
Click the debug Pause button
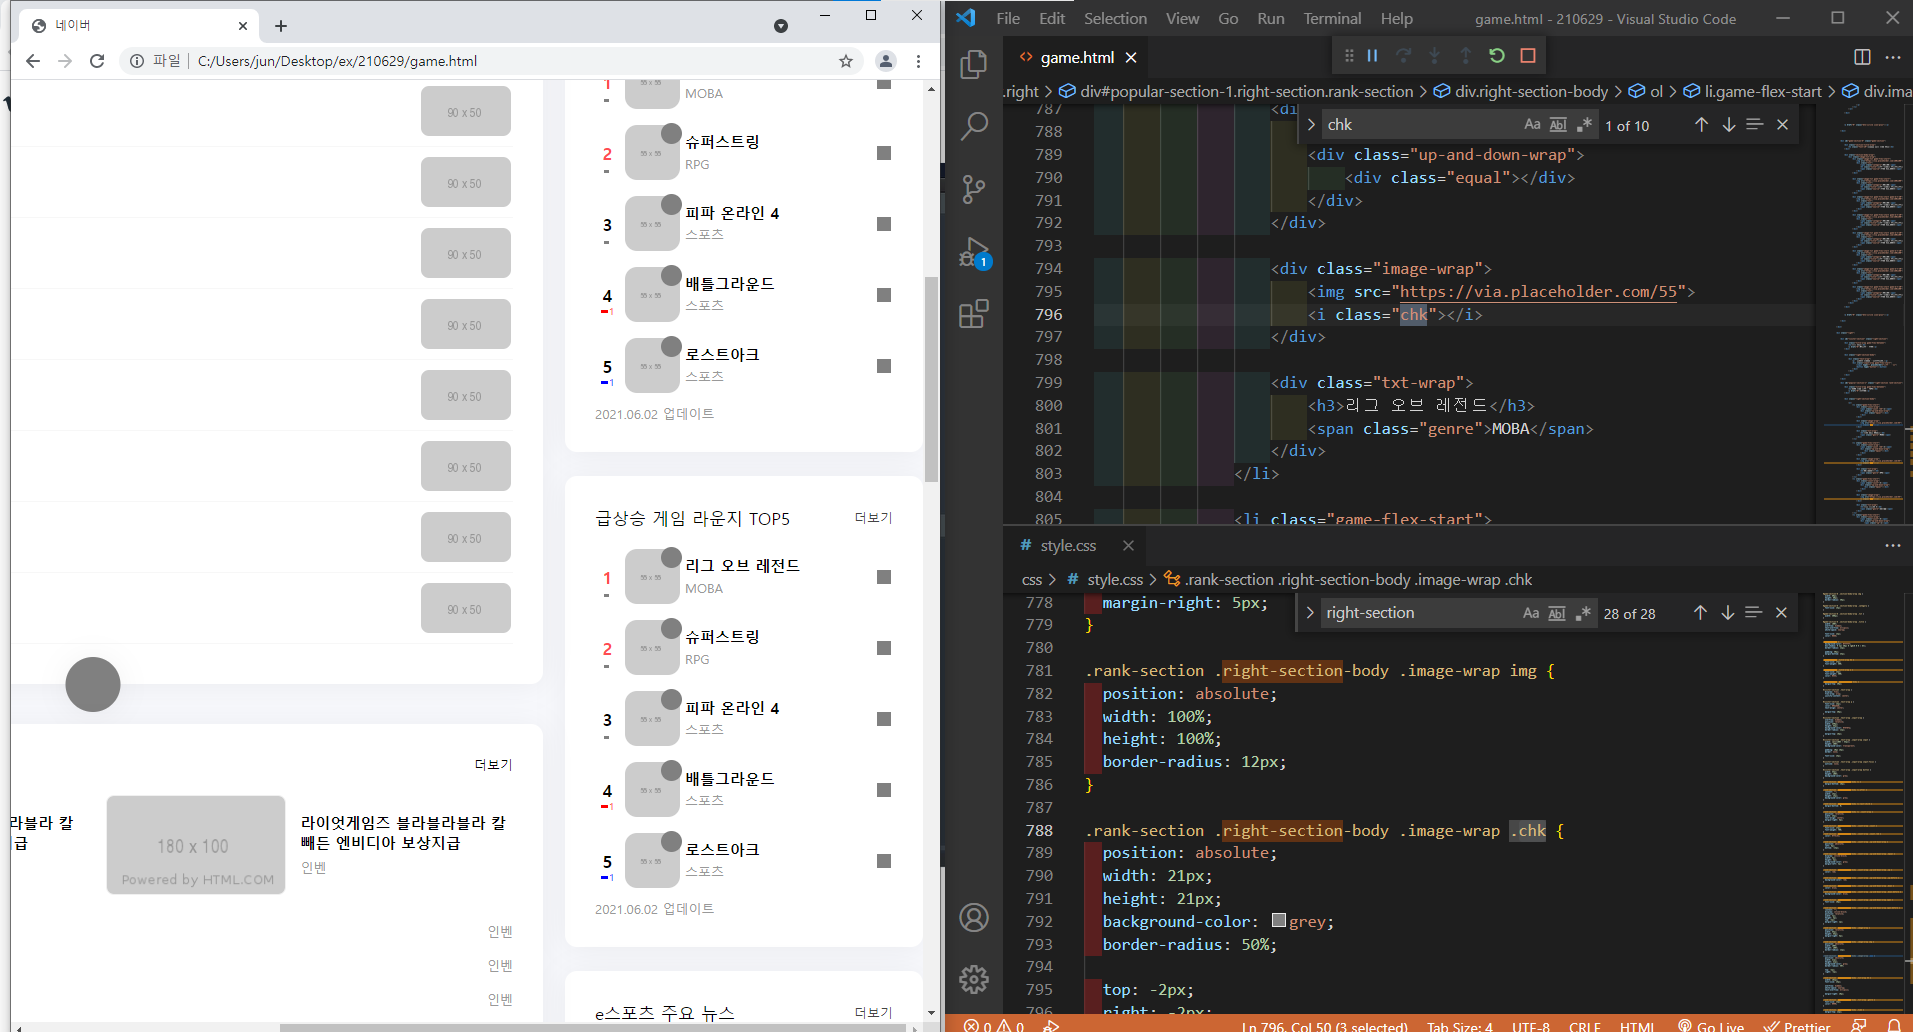1372,56
